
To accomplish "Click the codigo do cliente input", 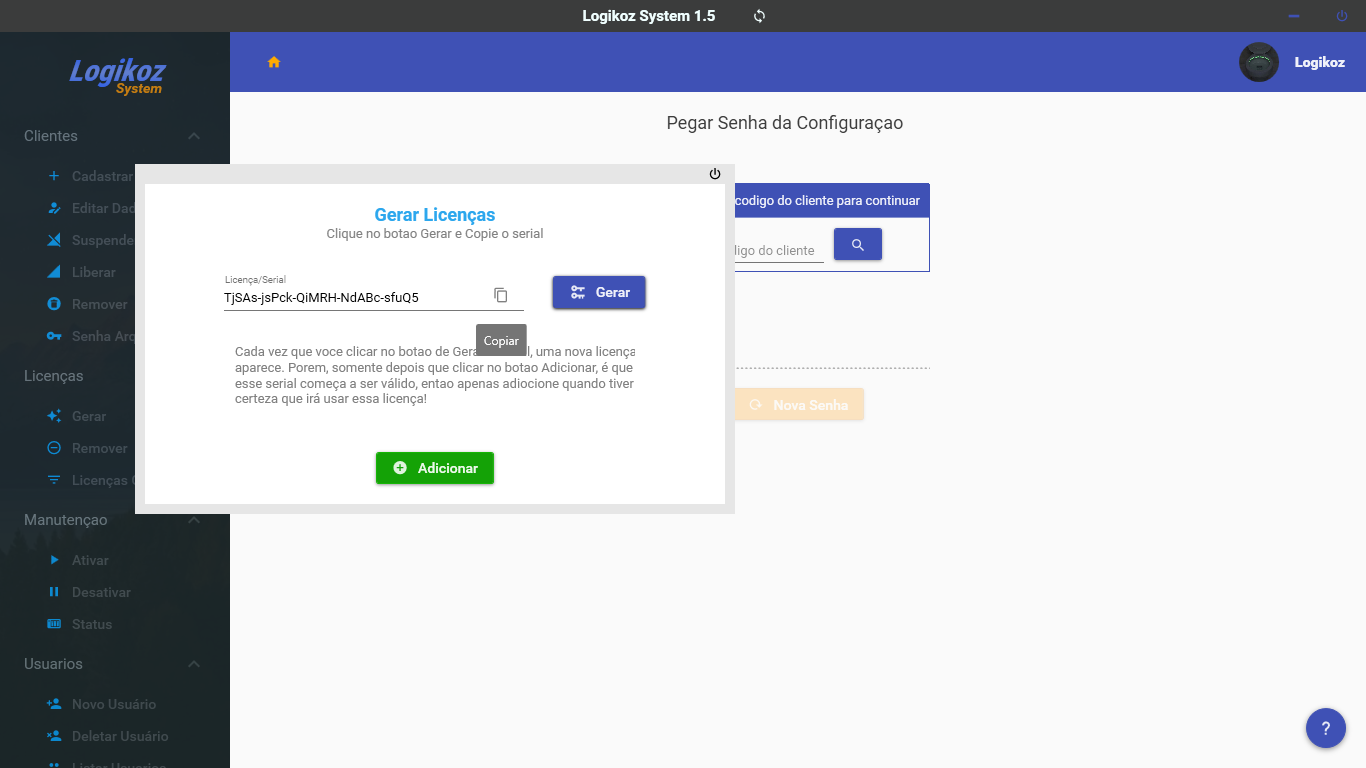I will point(779,250).
